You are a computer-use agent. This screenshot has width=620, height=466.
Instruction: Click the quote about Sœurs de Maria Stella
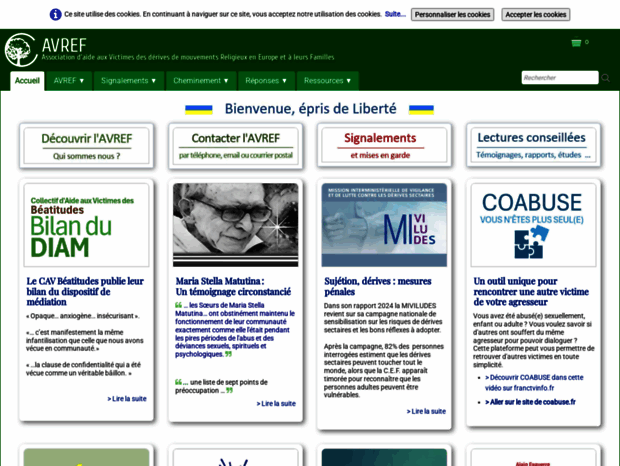[x=235, y=330]
